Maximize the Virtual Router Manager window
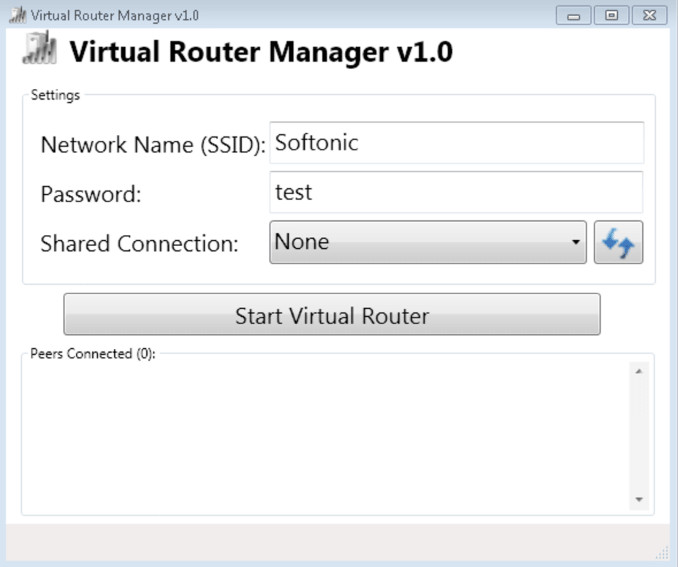The width and height of the screenshot is (678, 567). pos(611,16)
